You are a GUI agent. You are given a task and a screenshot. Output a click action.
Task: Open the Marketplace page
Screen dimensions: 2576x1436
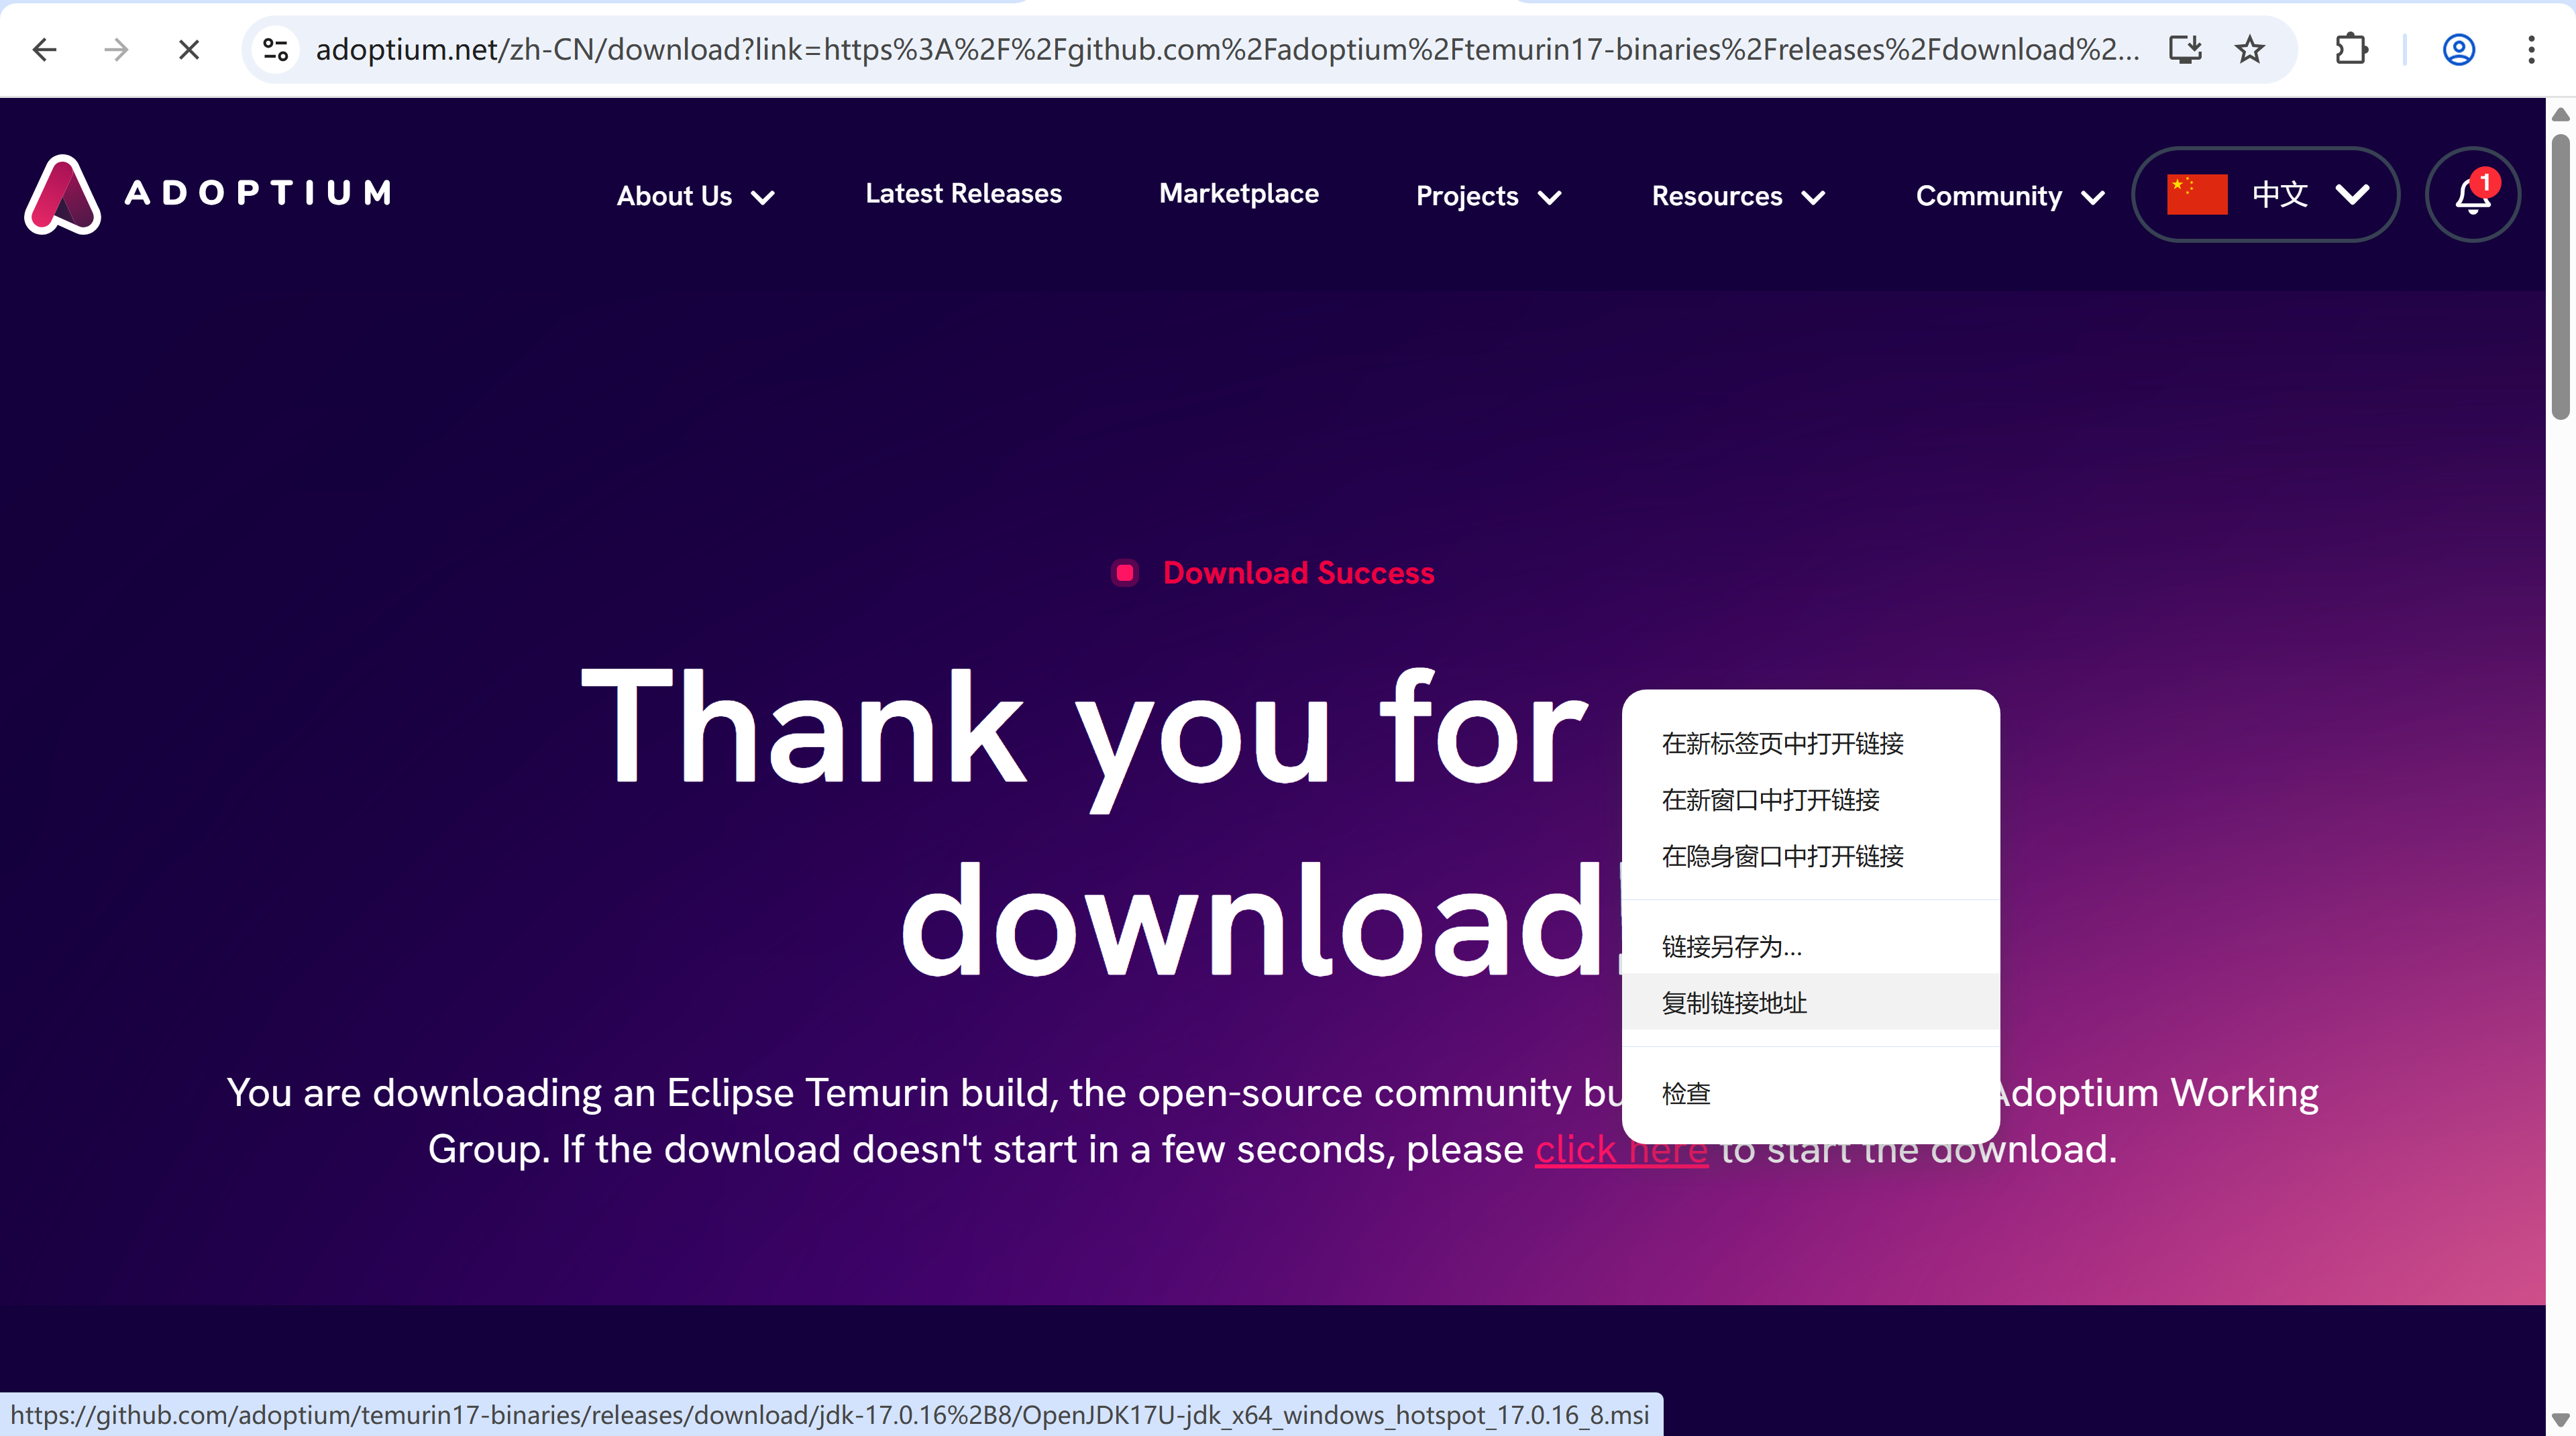pyautogui.click(x=1238, y=194)
